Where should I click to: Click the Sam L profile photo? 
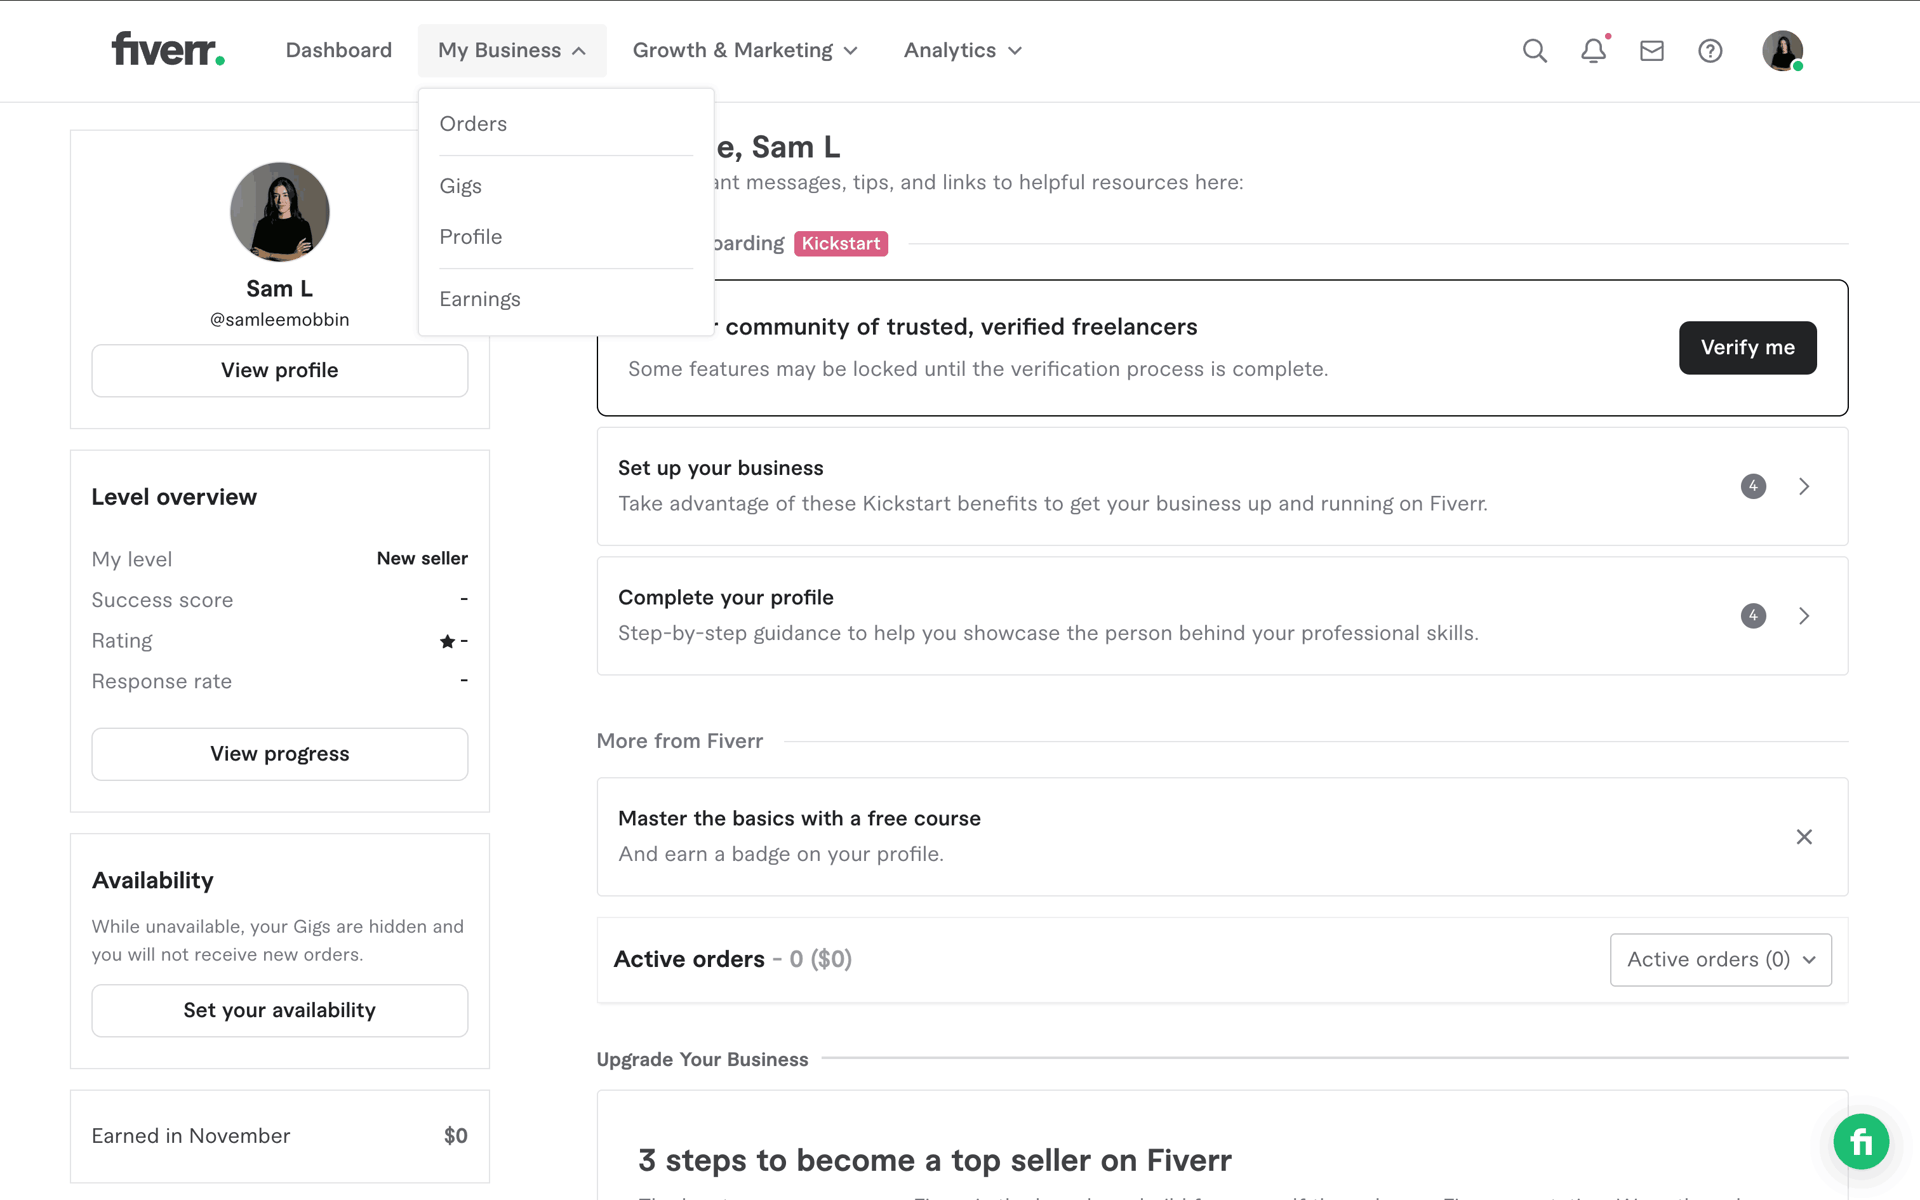[x=280, y=212]
